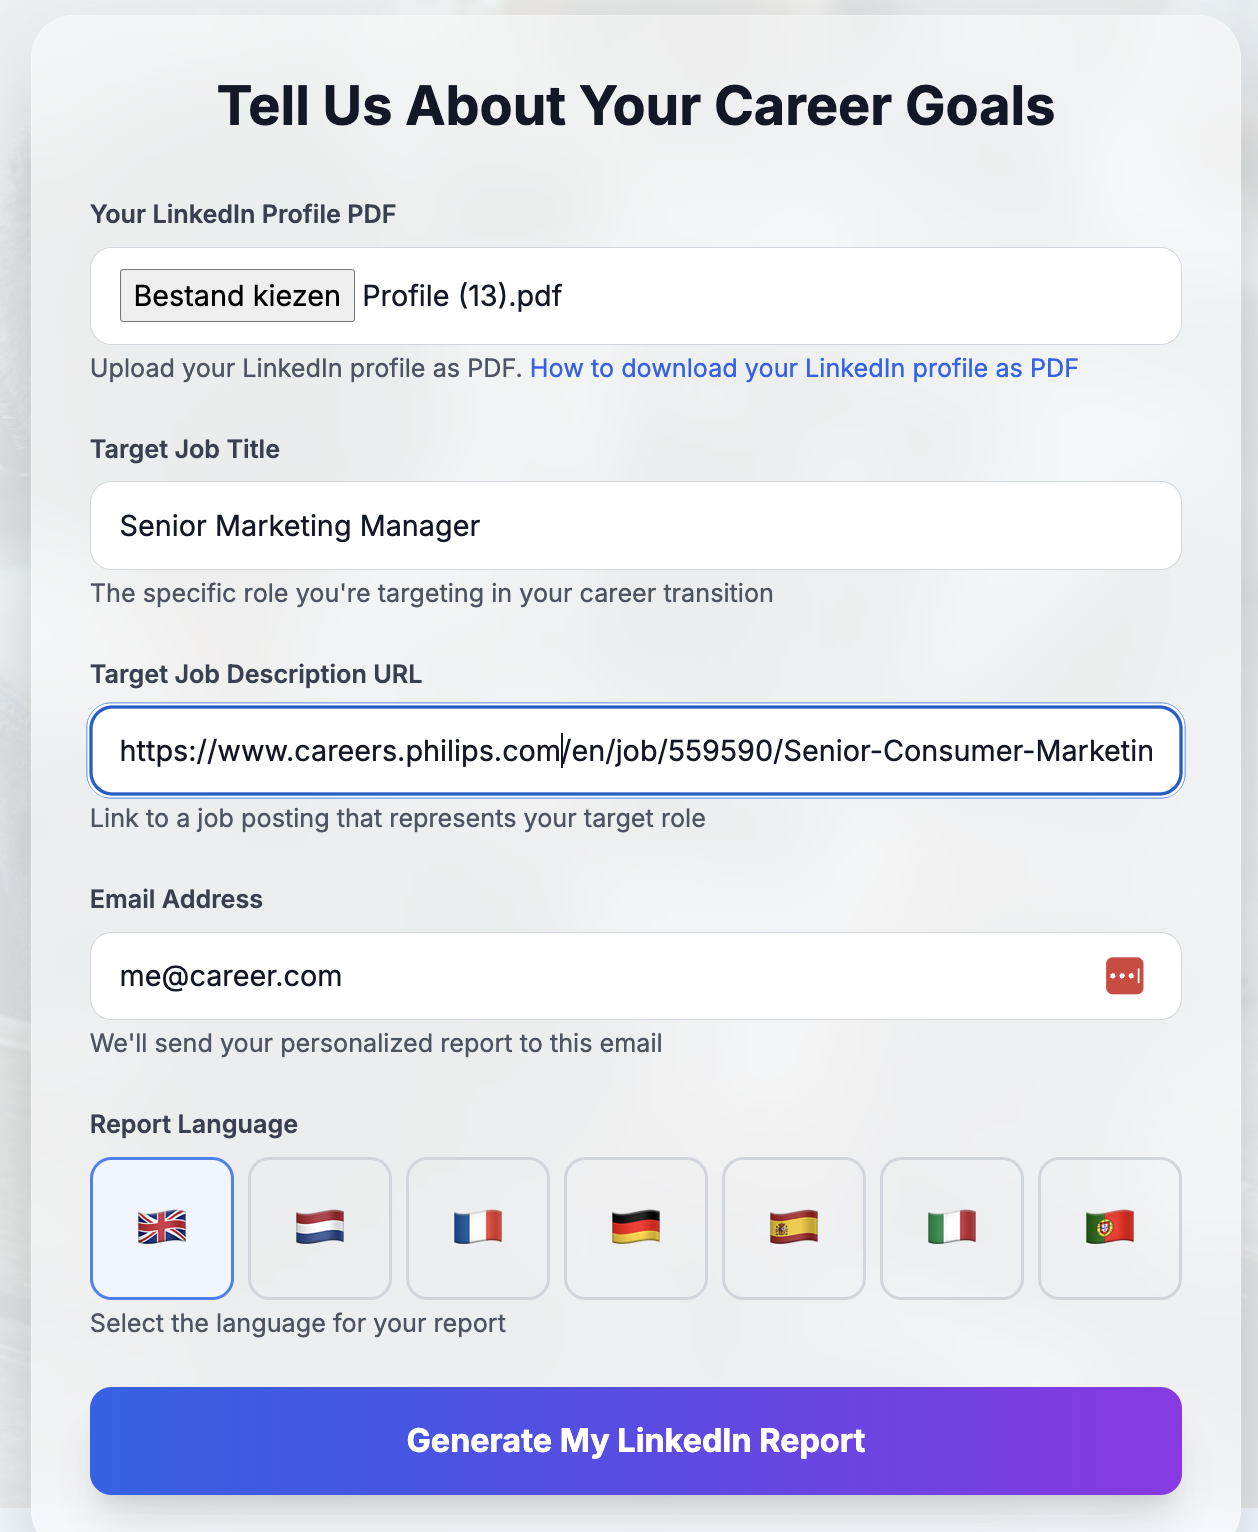Click the red password manager icon in email field

point(1124,976)
